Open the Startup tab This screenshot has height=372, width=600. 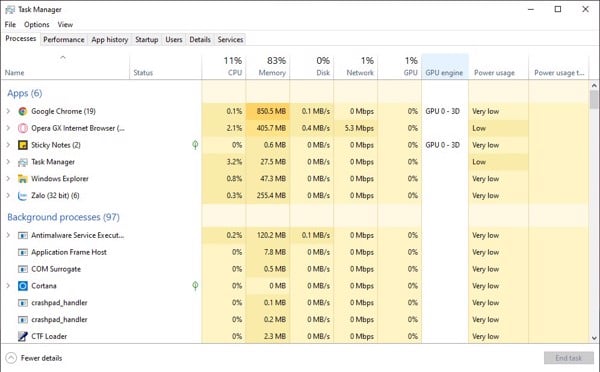coord(147,39)
